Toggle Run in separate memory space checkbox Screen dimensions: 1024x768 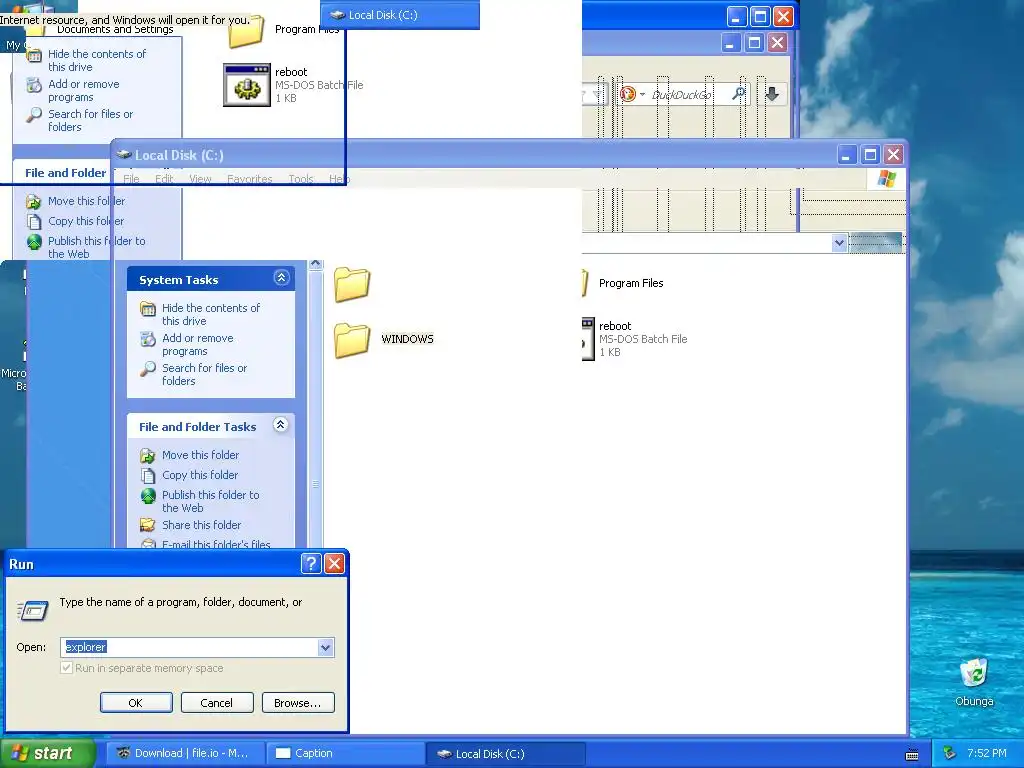(66, 668)
